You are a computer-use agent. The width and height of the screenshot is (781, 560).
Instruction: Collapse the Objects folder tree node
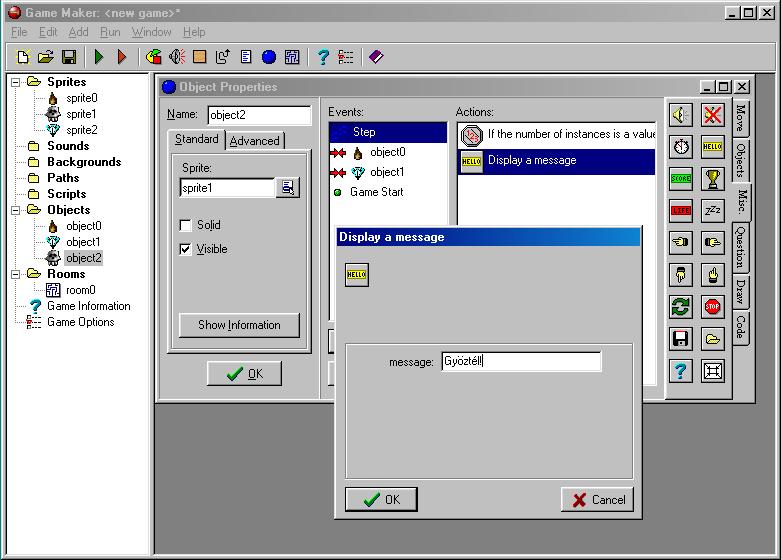pos(16,210)
